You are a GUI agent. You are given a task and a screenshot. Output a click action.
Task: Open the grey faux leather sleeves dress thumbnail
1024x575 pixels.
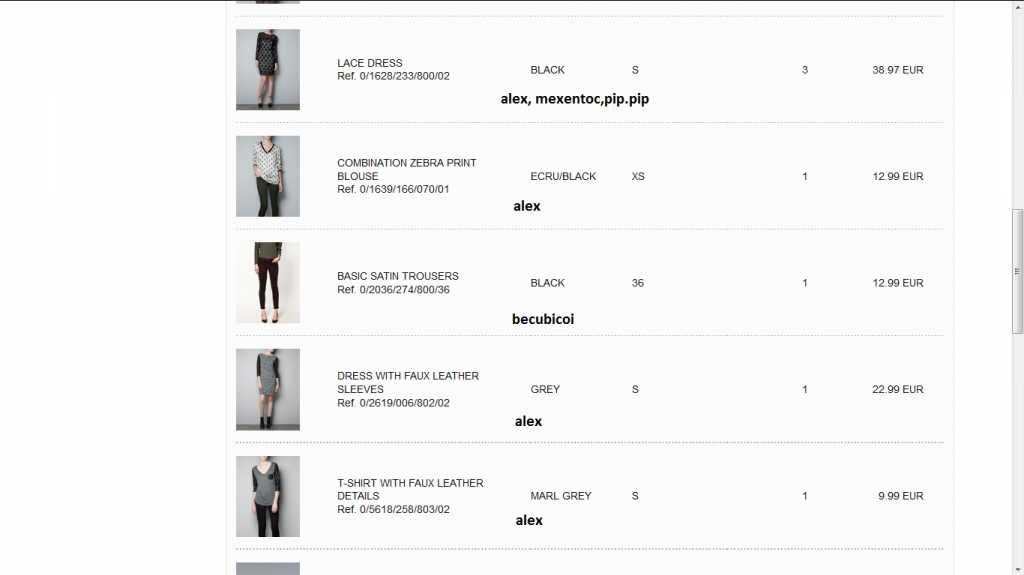(x=268, y=389)
